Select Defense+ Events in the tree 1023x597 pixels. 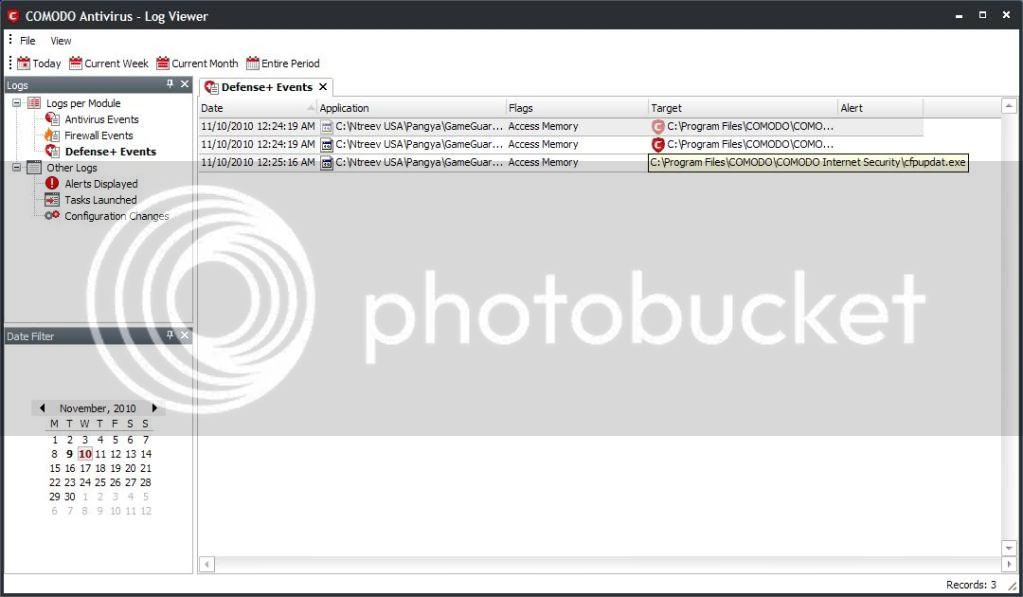[x=110, y=151]
